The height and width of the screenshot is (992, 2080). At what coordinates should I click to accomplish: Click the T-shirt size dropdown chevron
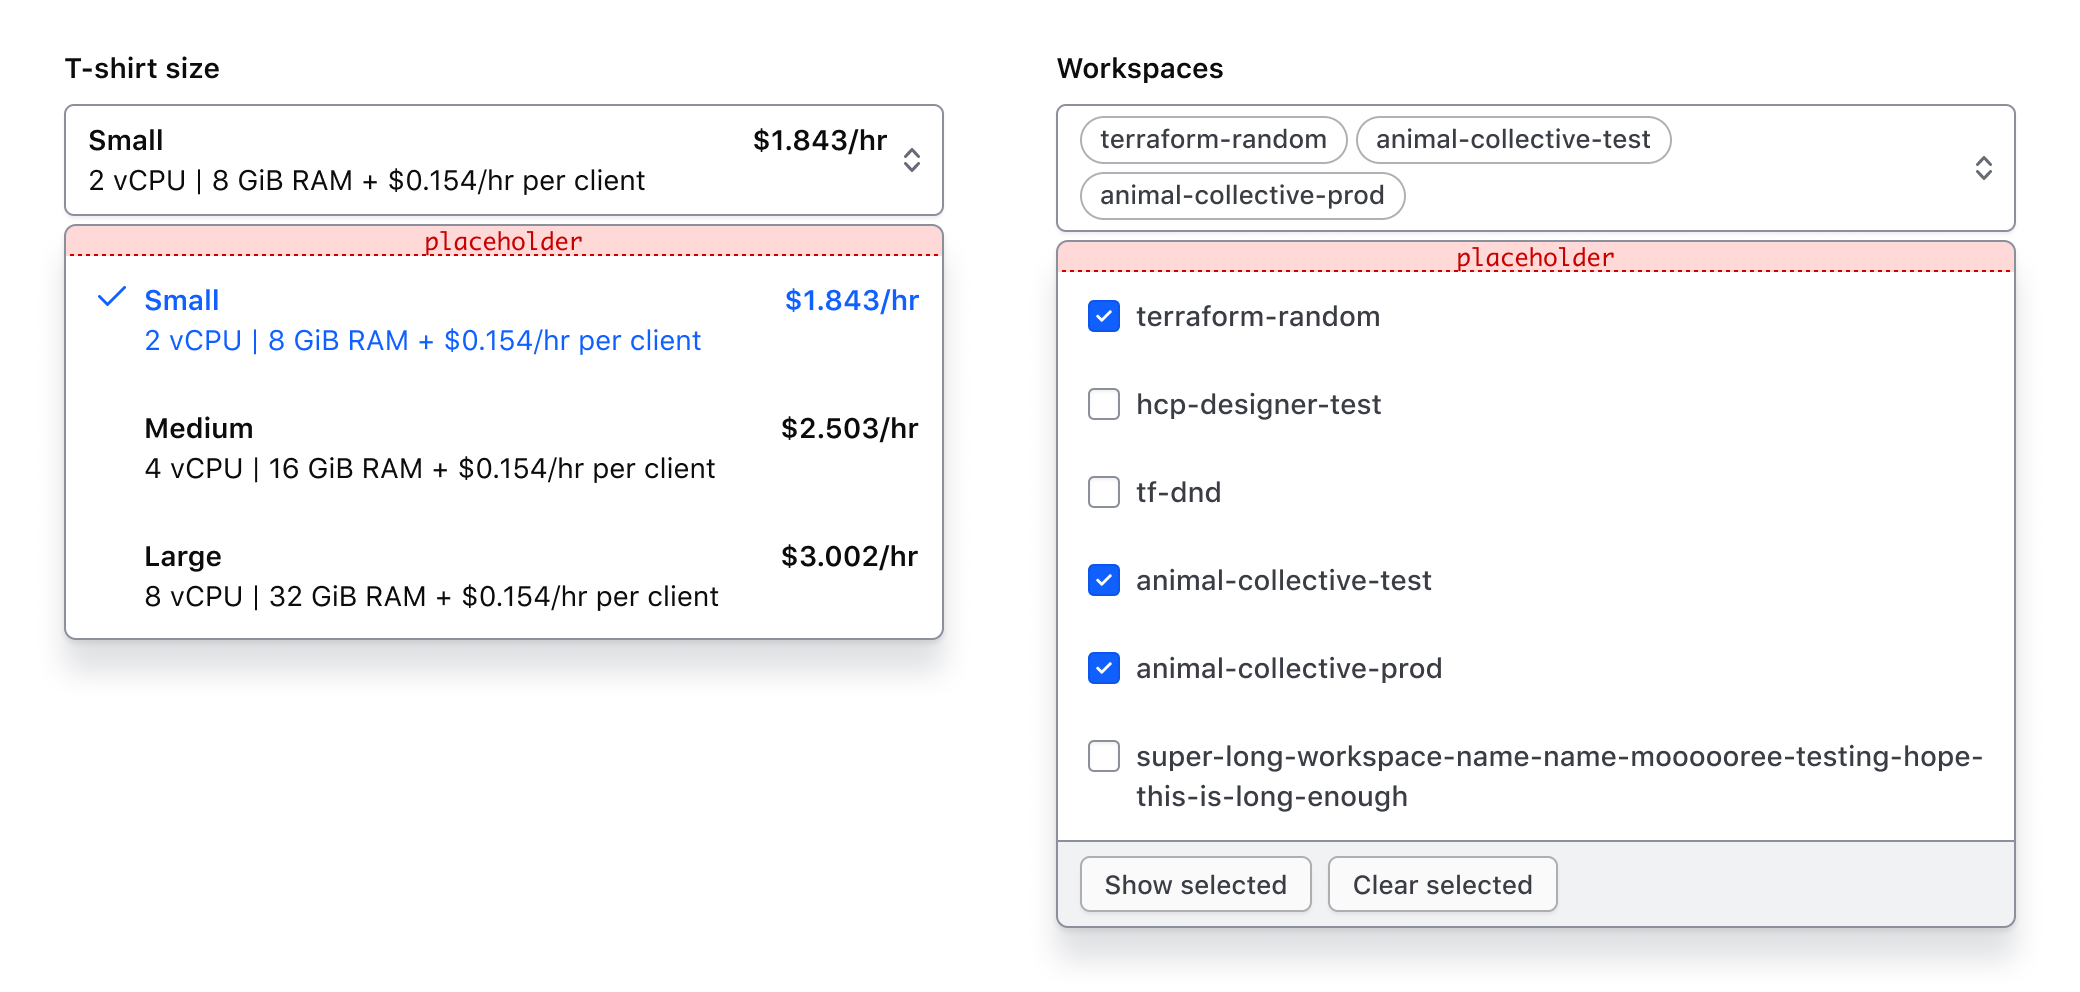(912, 160)
